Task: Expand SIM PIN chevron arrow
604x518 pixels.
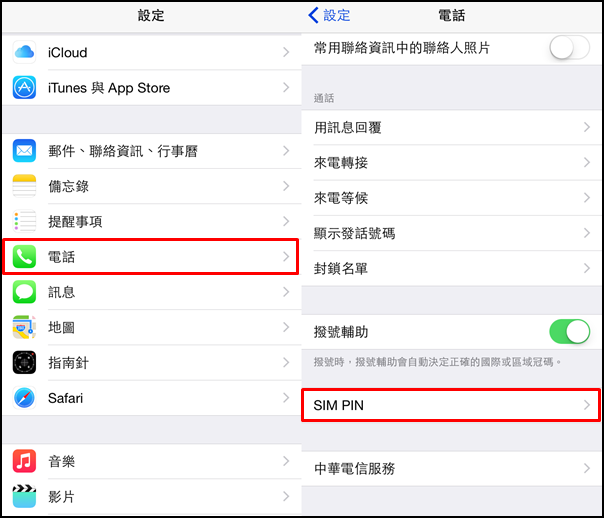Action: 587,405
